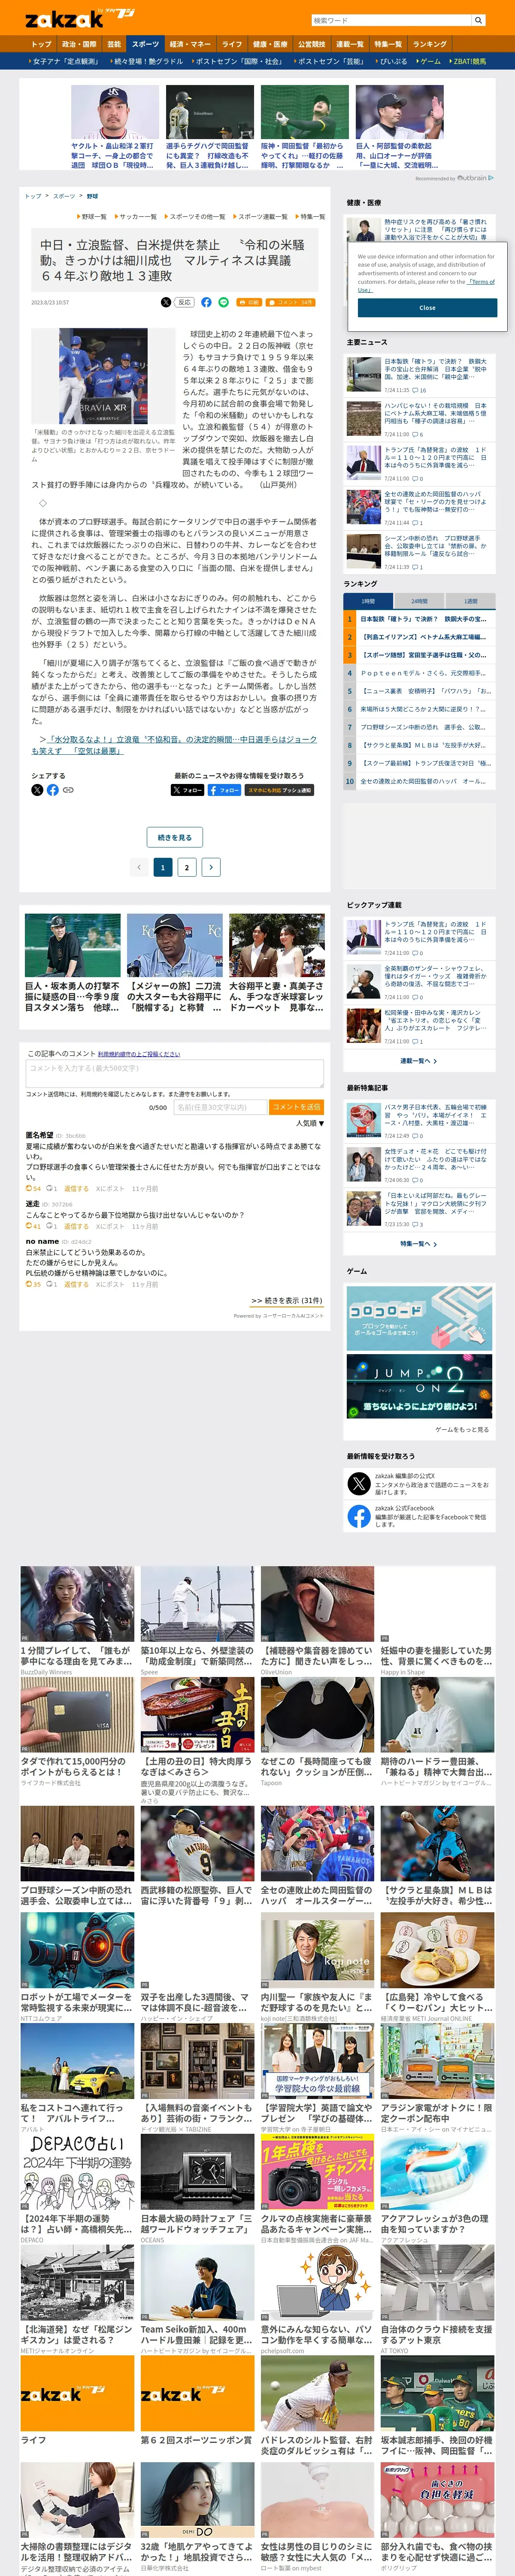This screenshot has height=2576, width=515.
Task: Focus the 検索ワード search field
Action: coord(390,20)
